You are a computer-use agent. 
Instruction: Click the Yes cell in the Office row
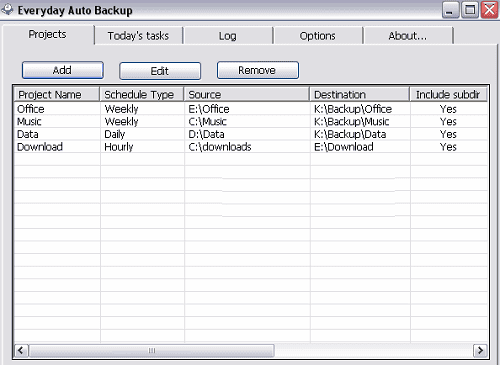[x=448, y=109]
